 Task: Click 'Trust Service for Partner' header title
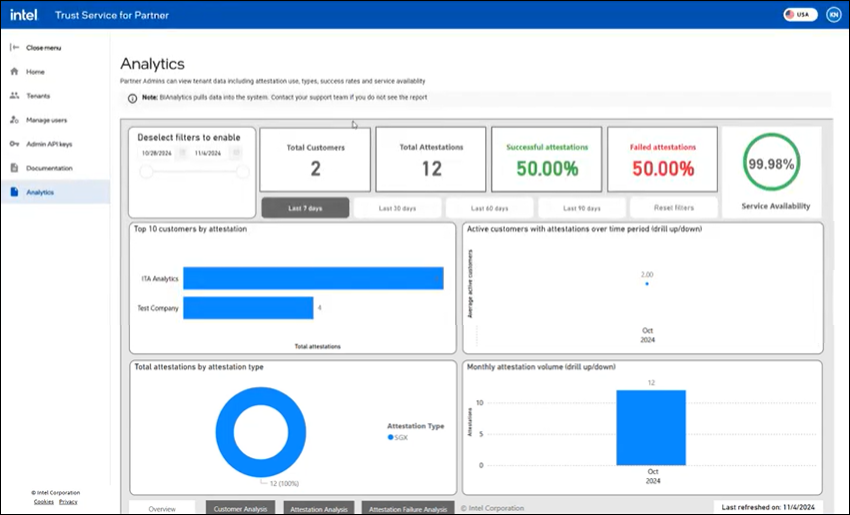point(112,15)
